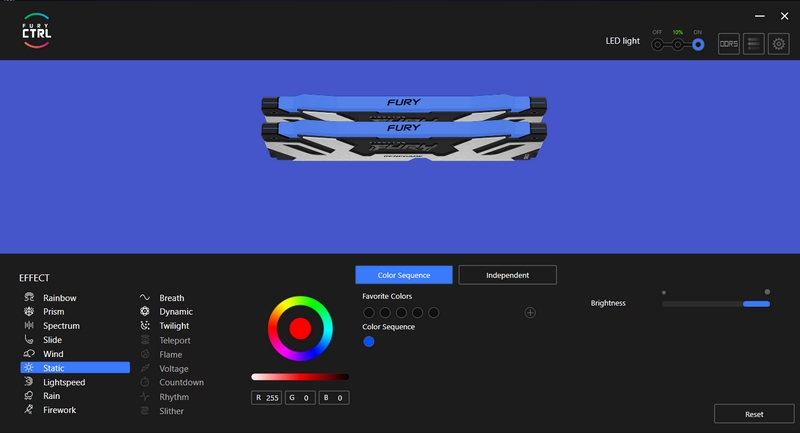Select Lightspeed effect label

64,382
